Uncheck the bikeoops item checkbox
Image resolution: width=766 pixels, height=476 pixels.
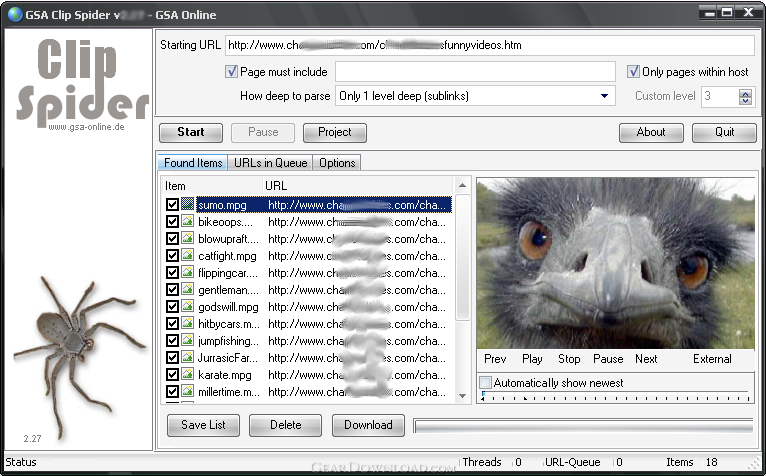tap(172, 222)
